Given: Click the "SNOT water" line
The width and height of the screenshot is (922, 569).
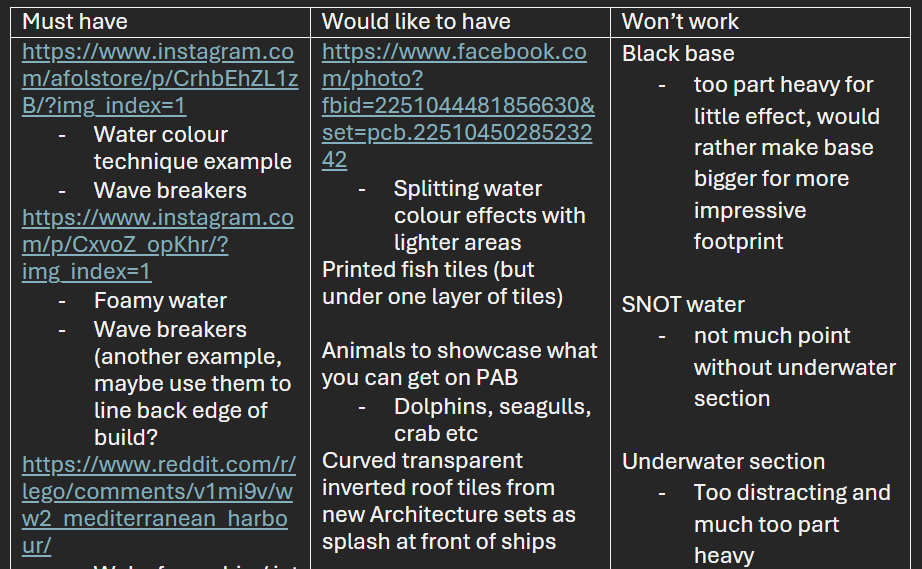Looking at the screenshot, I should click(x=683, y=304).
